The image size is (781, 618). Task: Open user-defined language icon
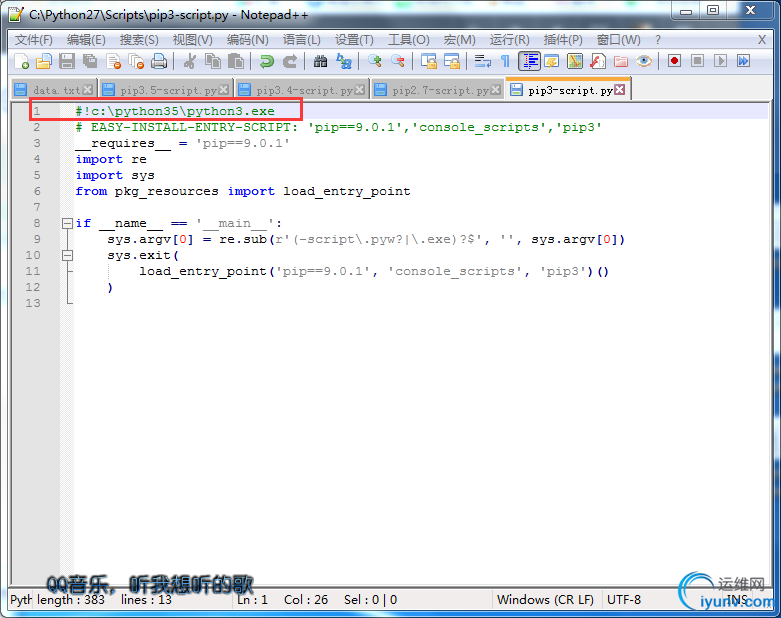(551, 61)
